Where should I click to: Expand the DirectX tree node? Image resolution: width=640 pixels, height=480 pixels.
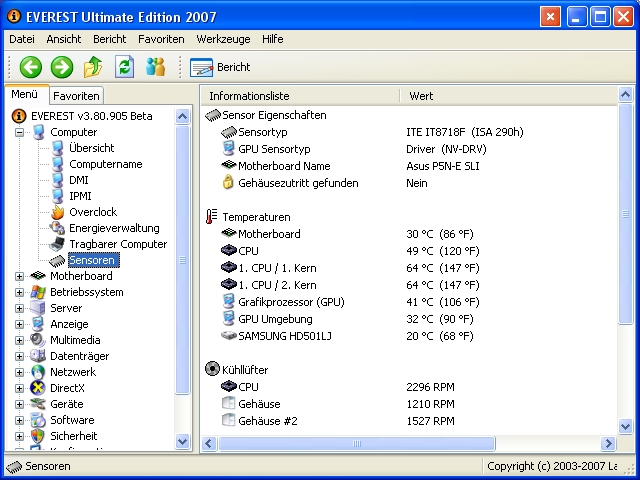[x=19, y=388]
